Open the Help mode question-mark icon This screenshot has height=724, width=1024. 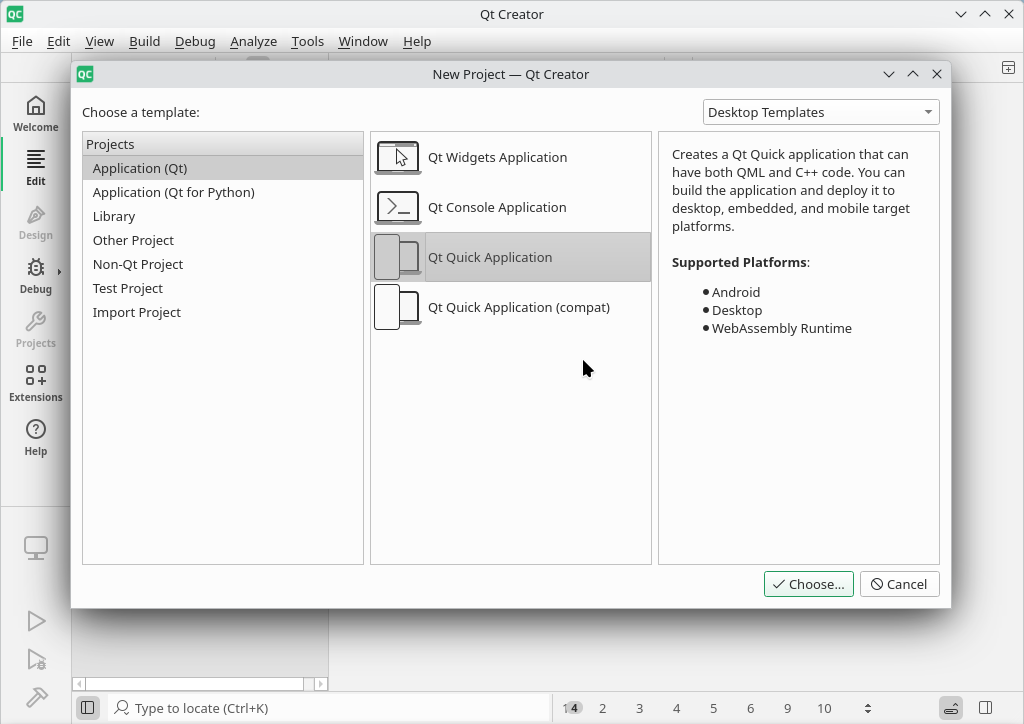[x=35, y=439]
